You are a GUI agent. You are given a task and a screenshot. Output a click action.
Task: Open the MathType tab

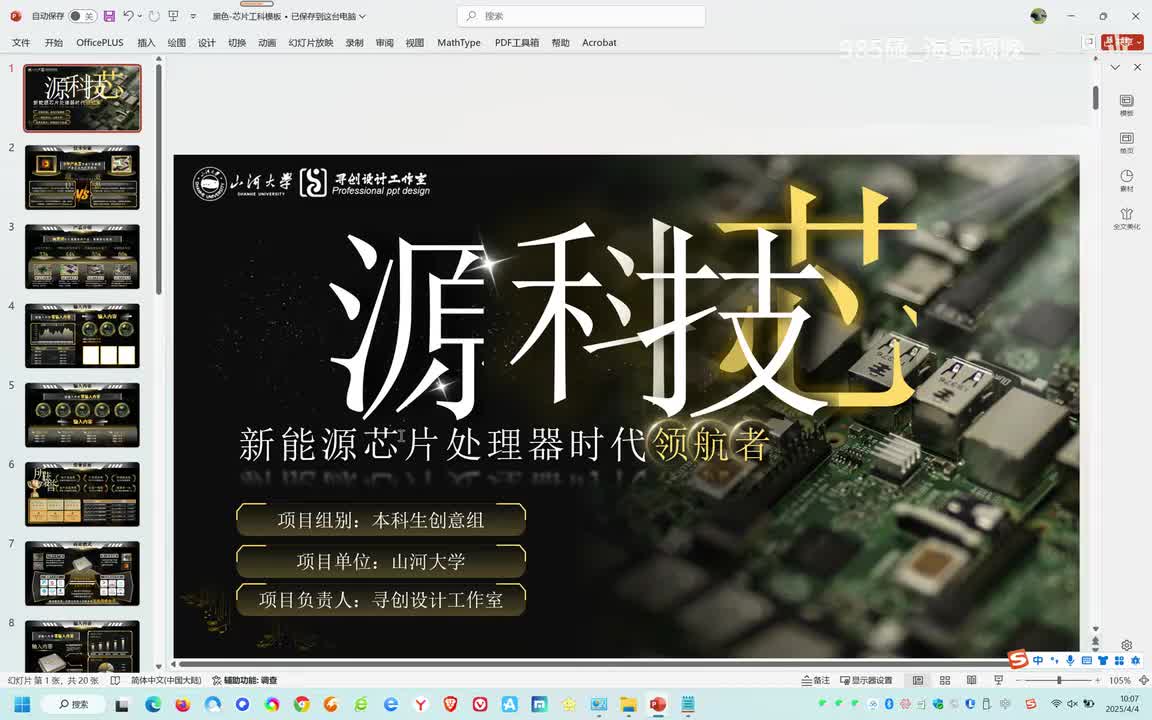click(x=458, y=43)
